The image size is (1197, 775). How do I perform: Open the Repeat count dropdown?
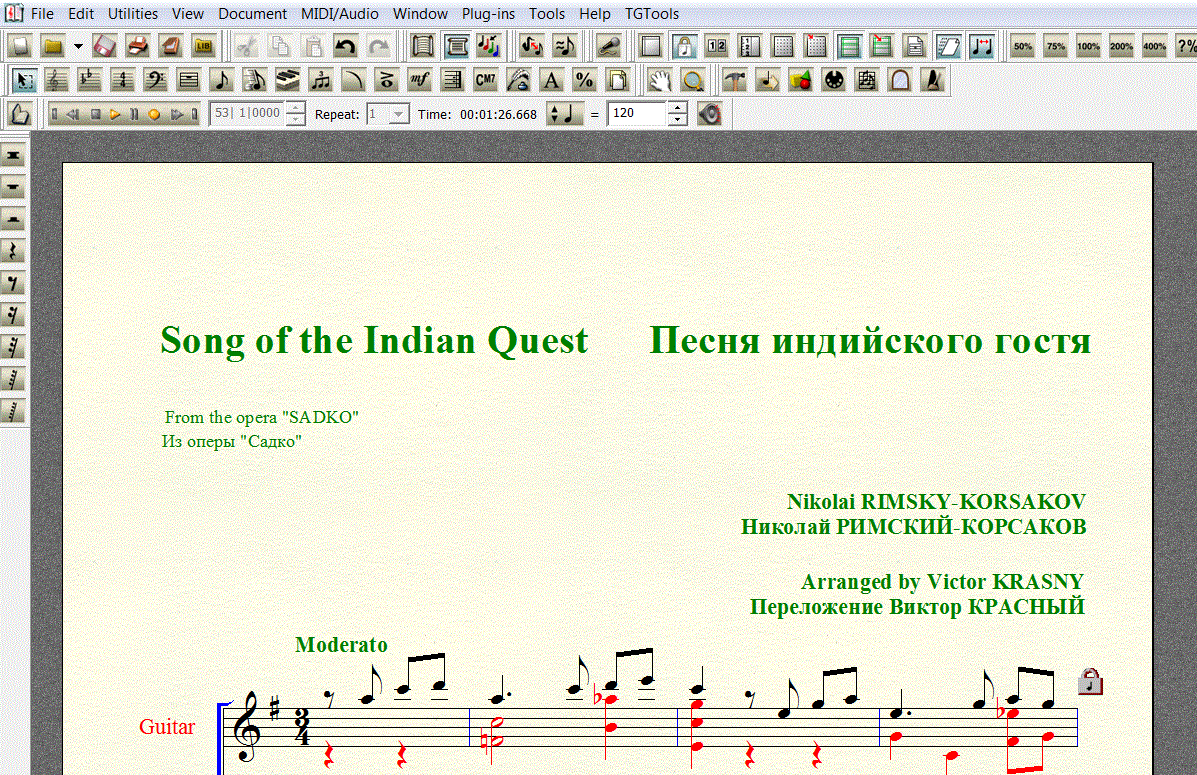(398, 115)
